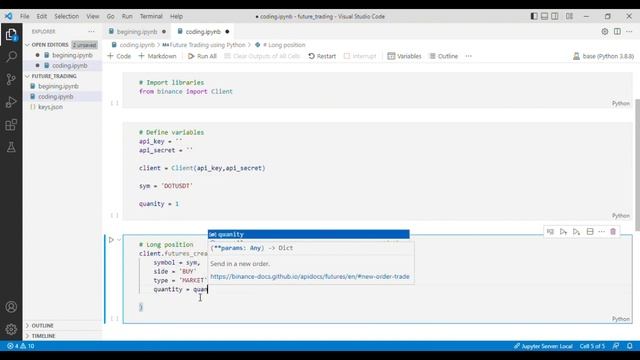Customize layout icon in title bar

coord(569,16)
